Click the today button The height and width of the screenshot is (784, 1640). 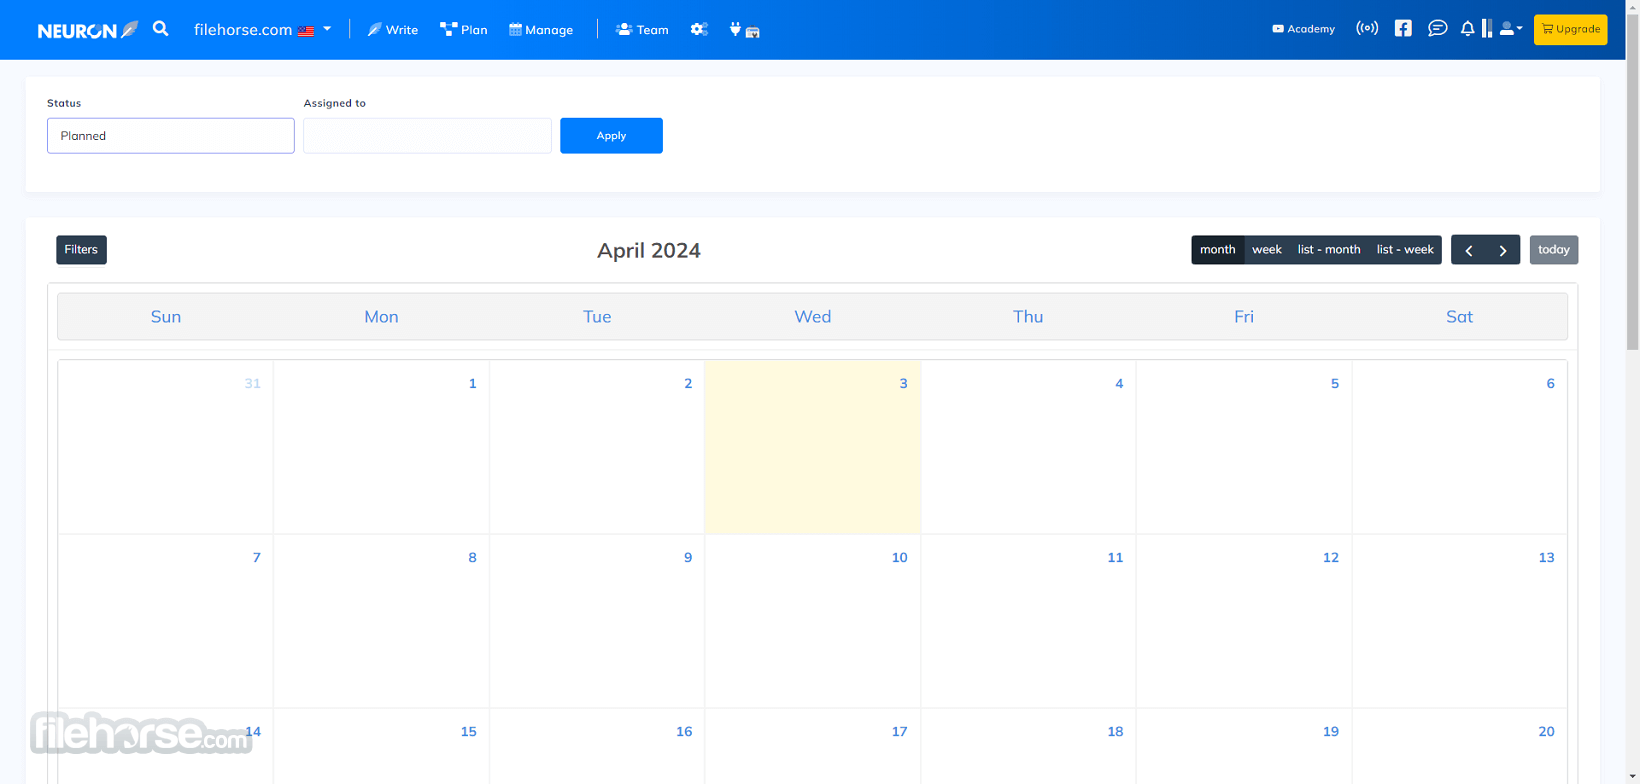click(1553, 250)
